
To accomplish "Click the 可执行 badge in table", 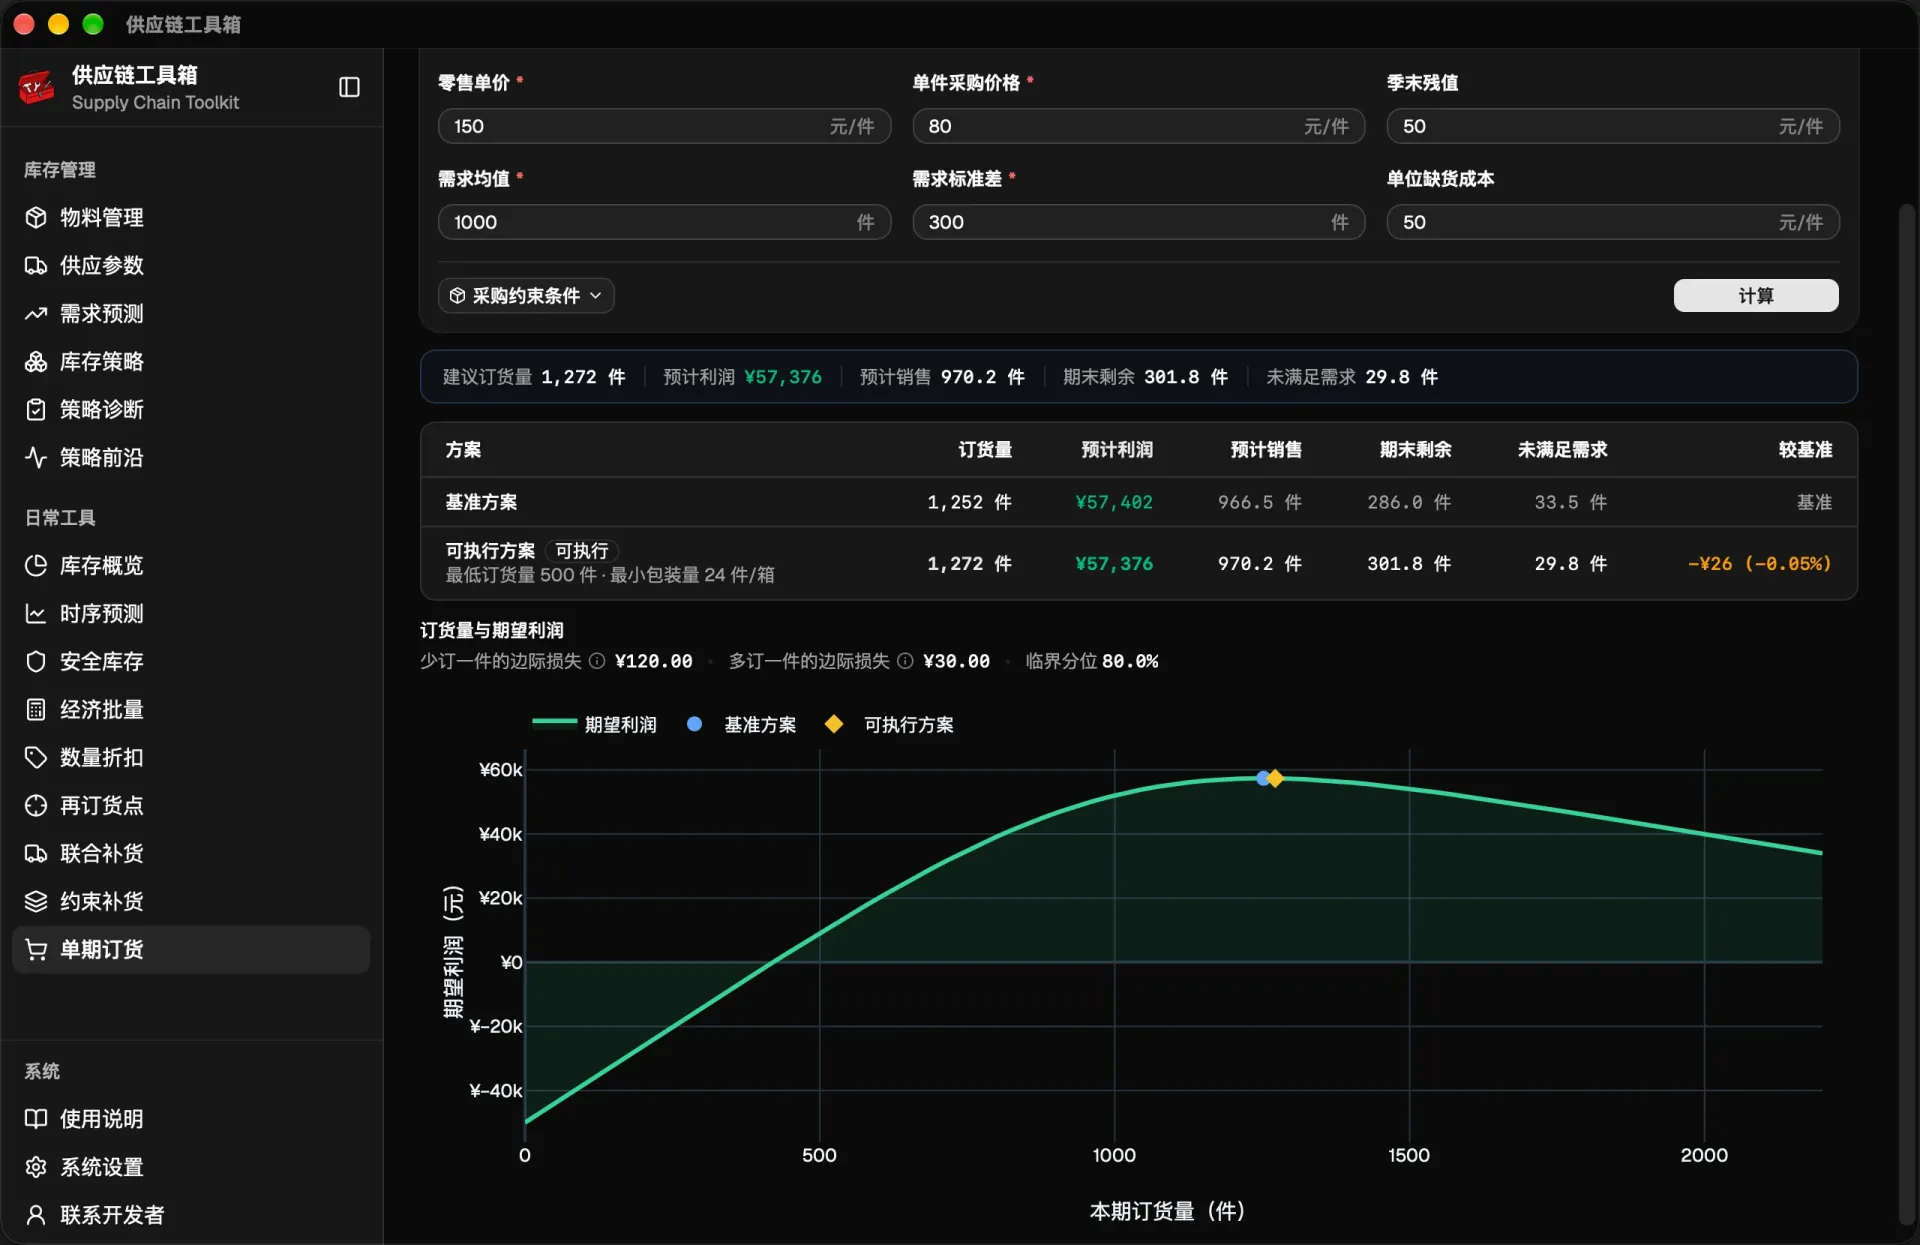I will 581,551.
